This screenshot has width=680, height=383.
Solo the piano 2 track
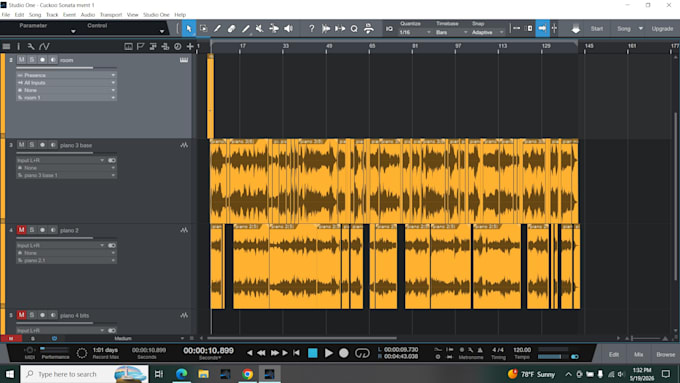pos(32,230)
